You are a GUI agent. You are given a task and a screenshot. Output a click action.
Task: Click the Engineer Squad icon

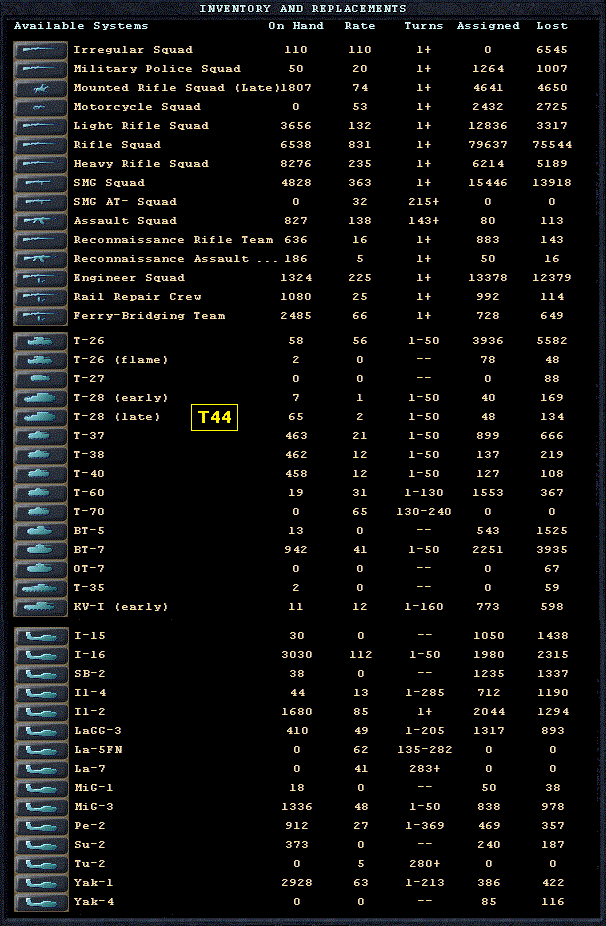click(40, 278)
